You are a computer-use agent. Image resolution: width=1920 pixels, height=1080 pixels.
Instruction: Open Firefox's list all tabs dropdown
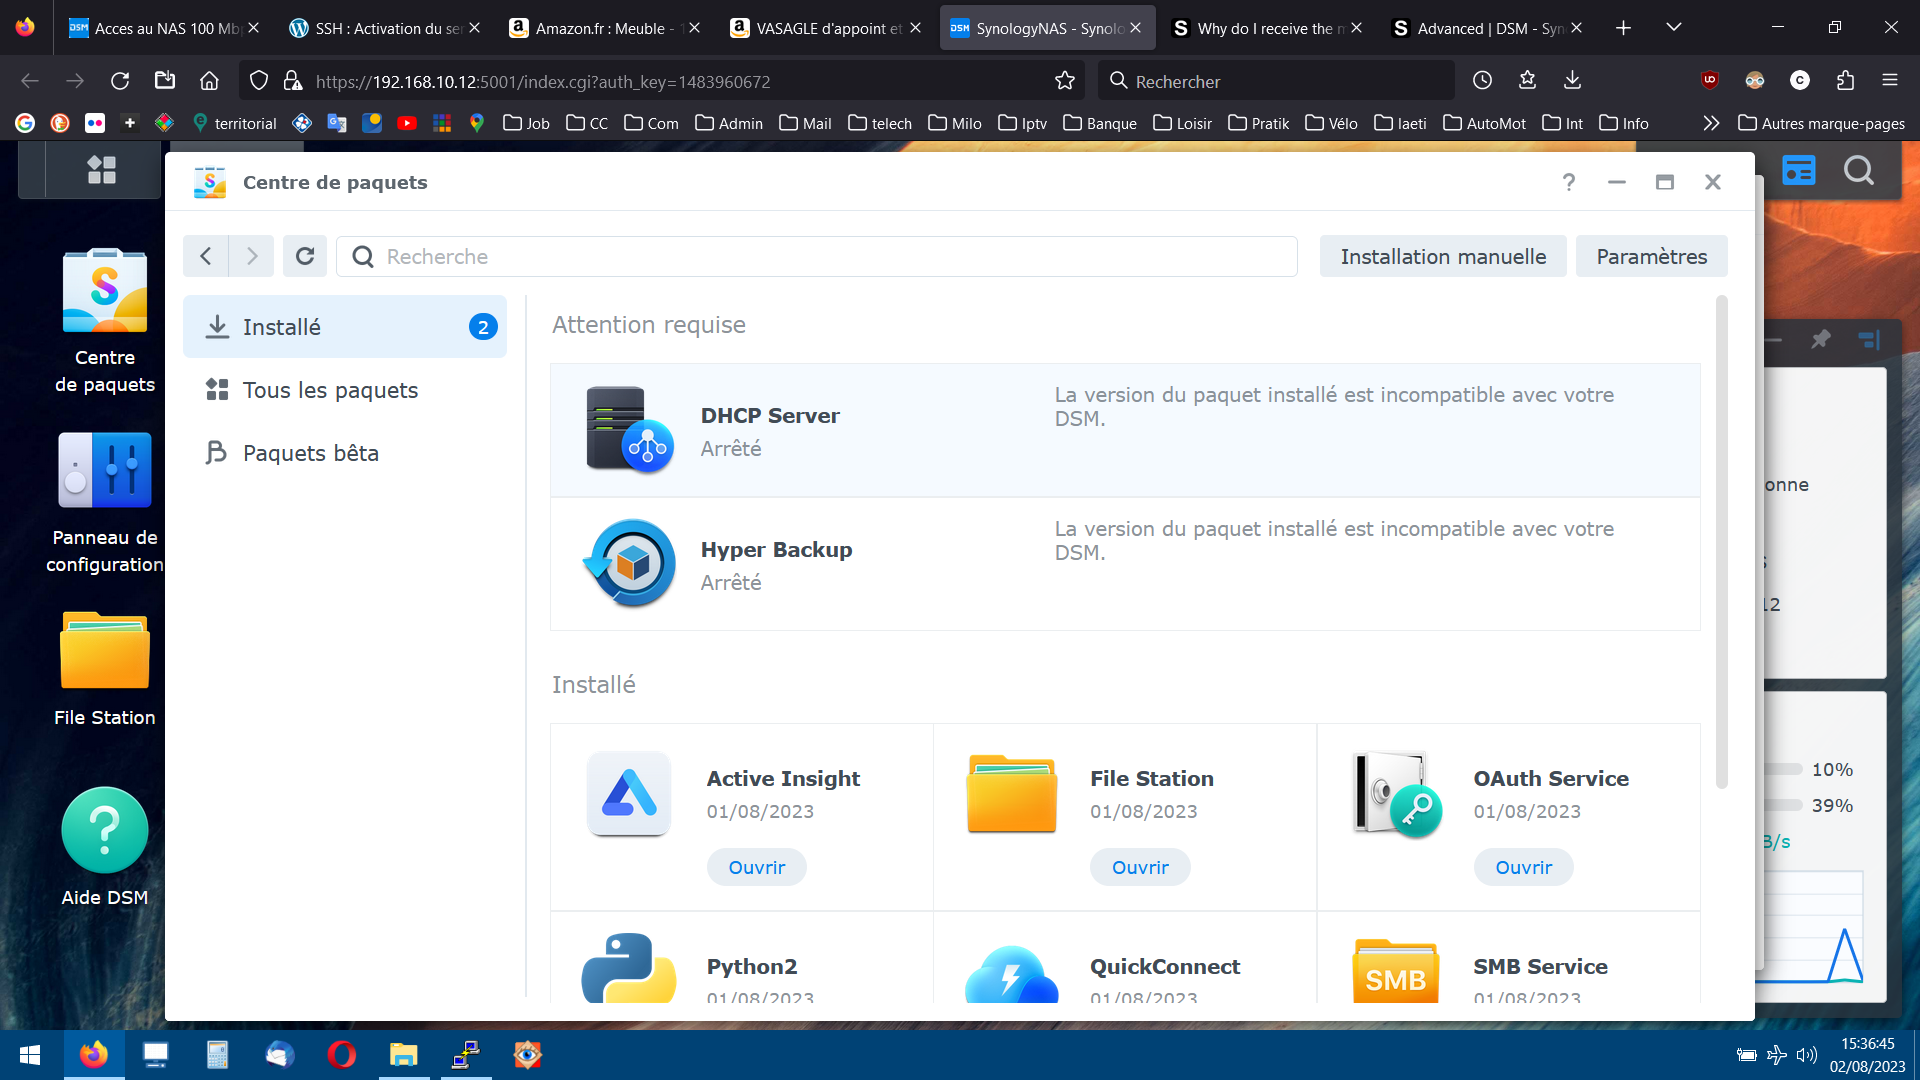click(x=1673, y=28)
